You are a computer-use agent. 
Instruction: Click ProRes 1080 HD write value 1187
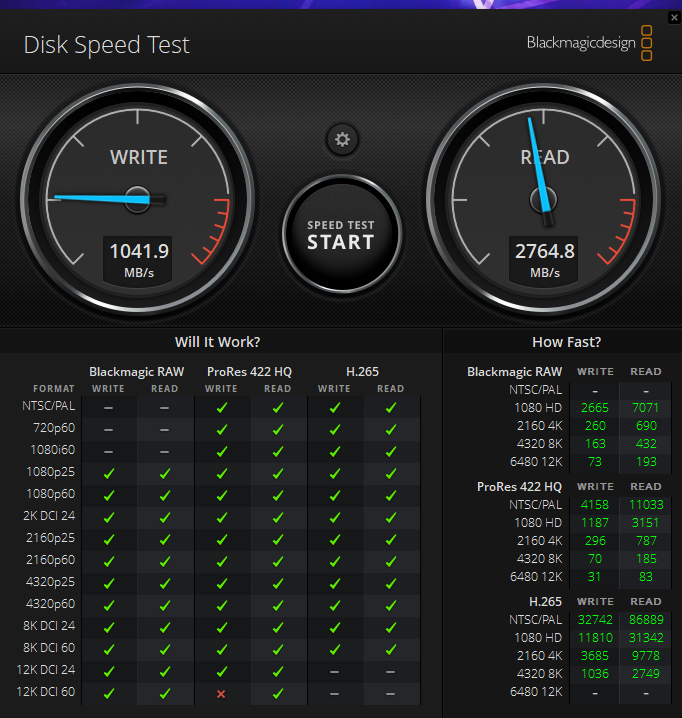click(595, 522)
